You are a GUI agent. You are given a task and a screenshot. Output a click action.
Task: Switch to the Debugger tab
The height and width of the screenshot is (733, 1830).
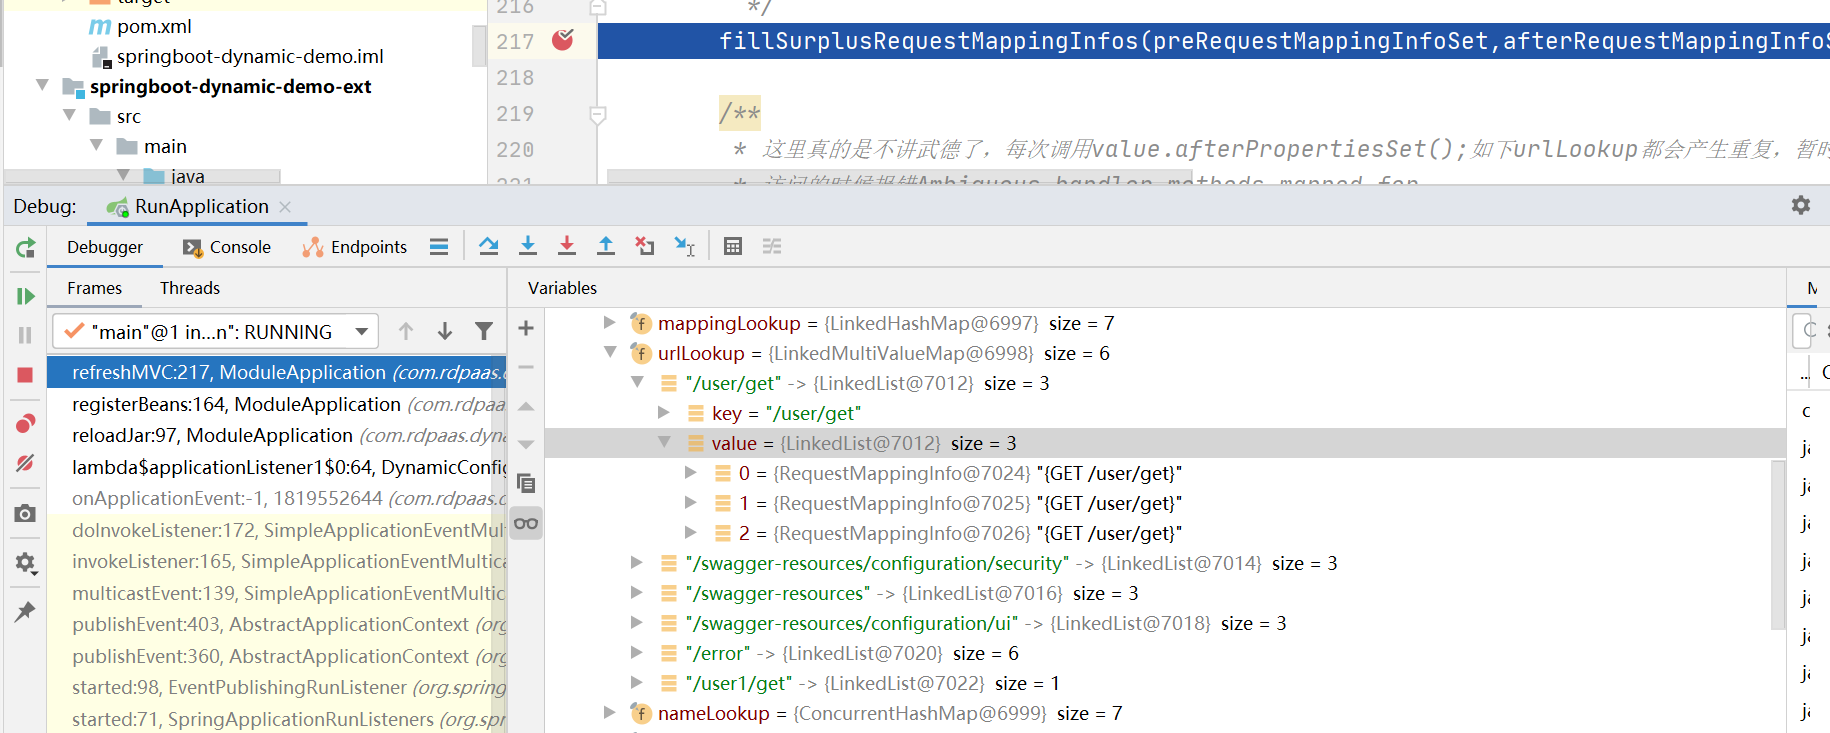tap(105, 247)
